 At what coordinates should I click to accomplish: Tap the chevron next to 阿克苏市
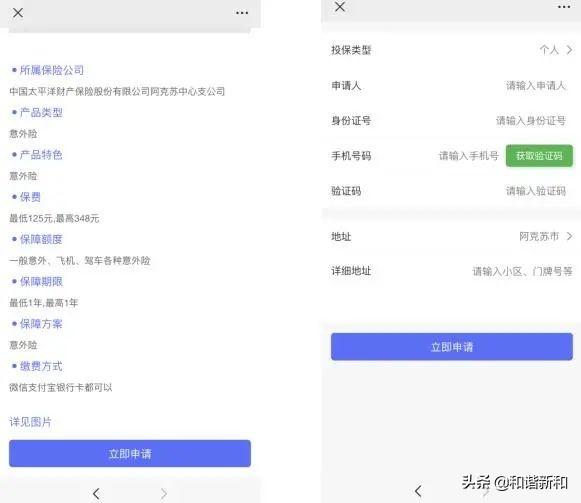pos(569,236)
